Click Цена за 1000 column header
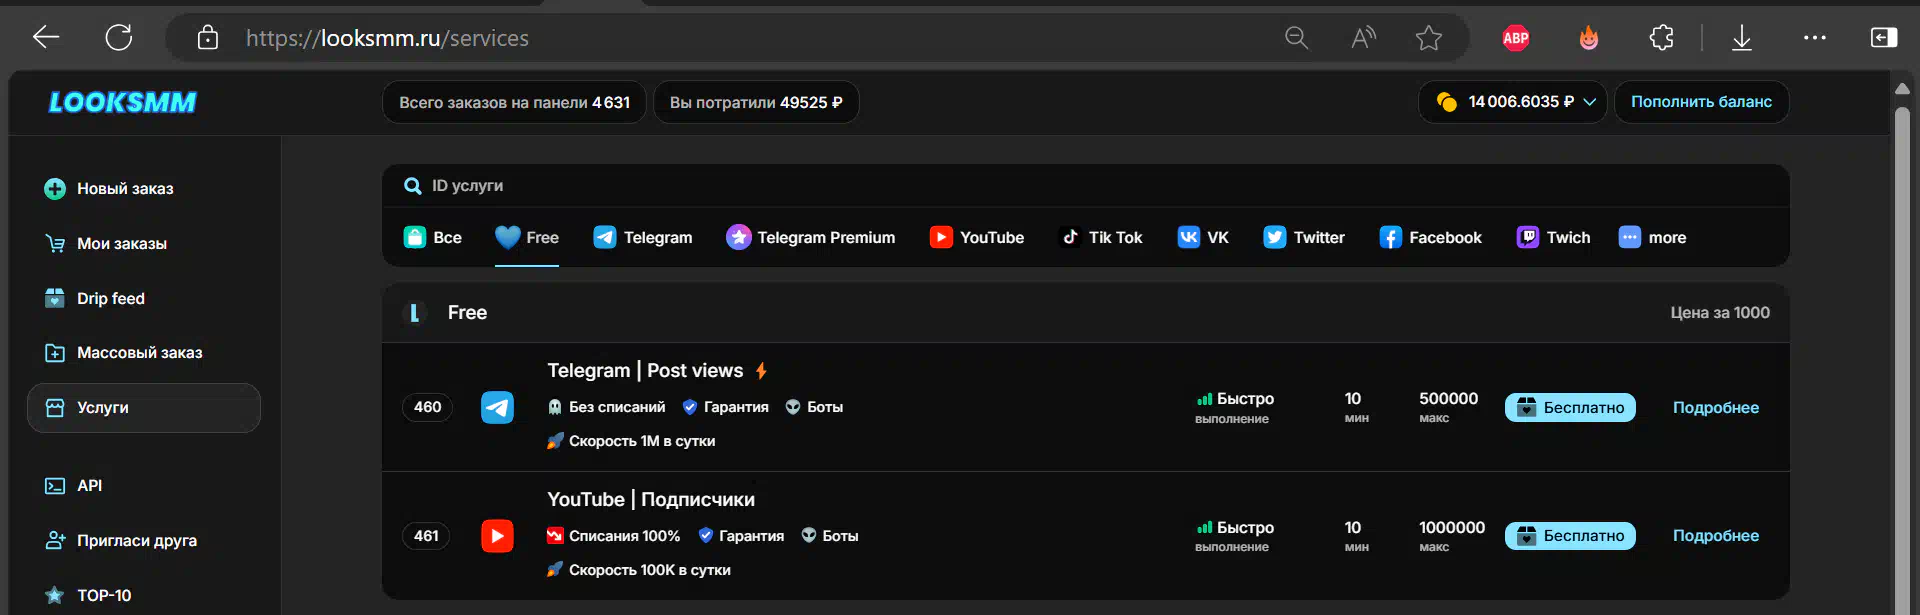 pos(1720,313)
